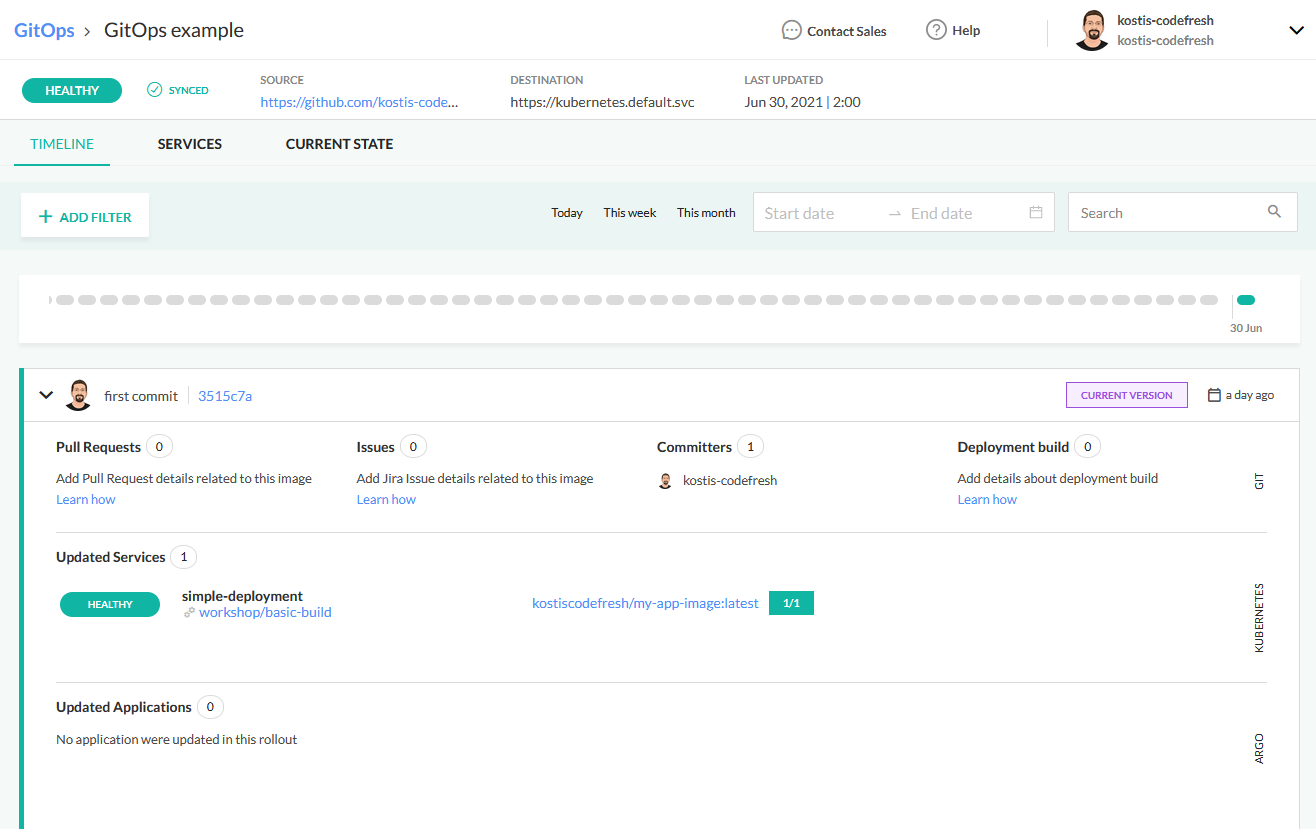Click the link icon beside workshop/basic-build
The height and width of the screenshot is (829, 1316).
point(189,613)
